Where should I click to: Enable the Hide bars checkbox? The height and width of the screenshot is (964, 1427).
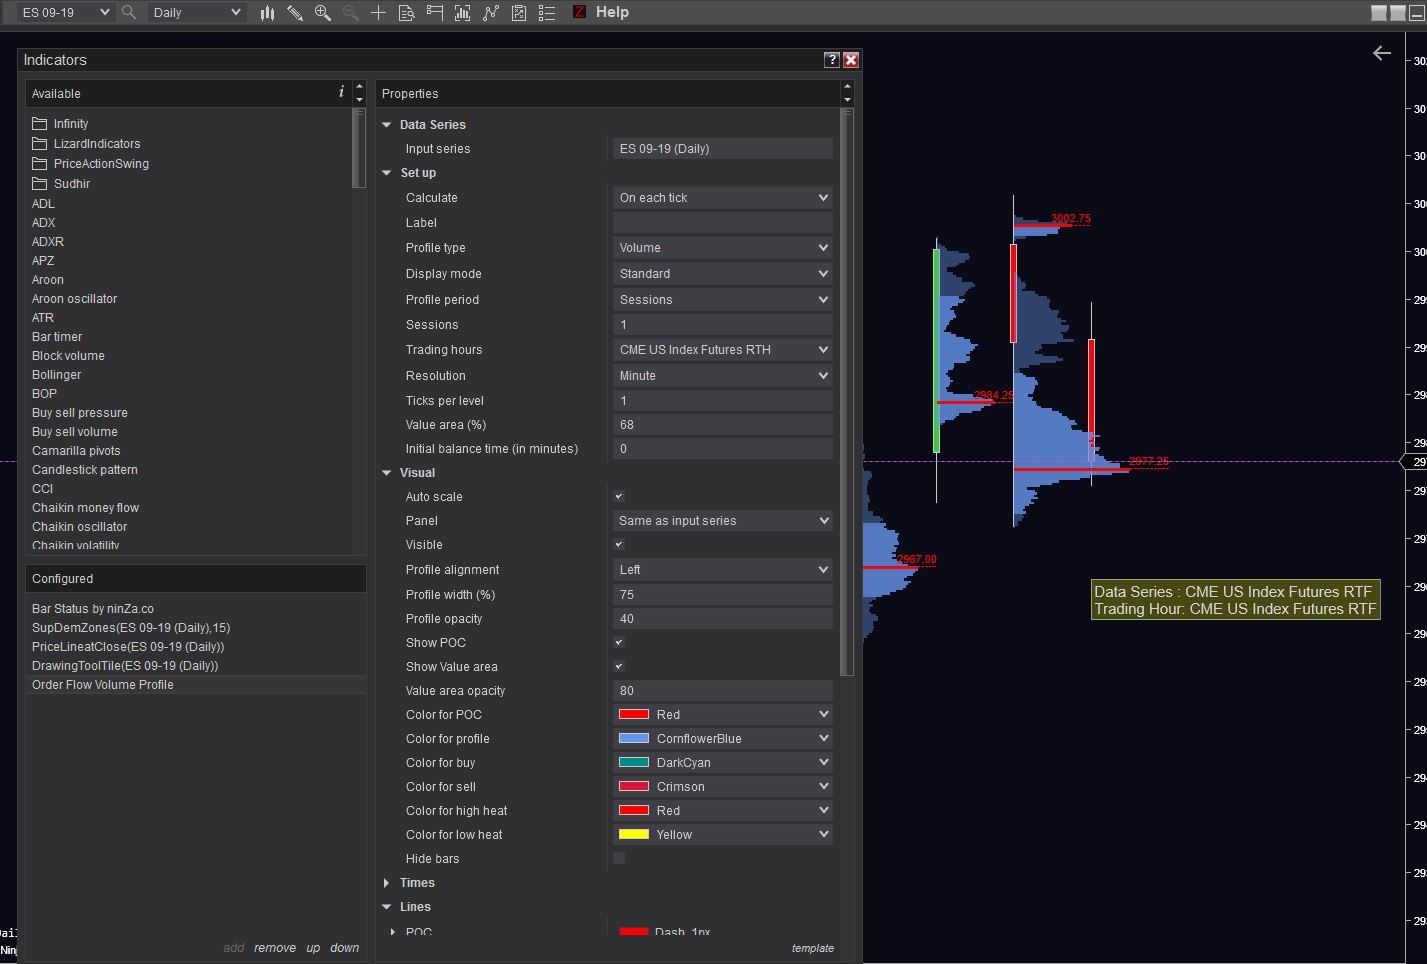tap(619, 859)
